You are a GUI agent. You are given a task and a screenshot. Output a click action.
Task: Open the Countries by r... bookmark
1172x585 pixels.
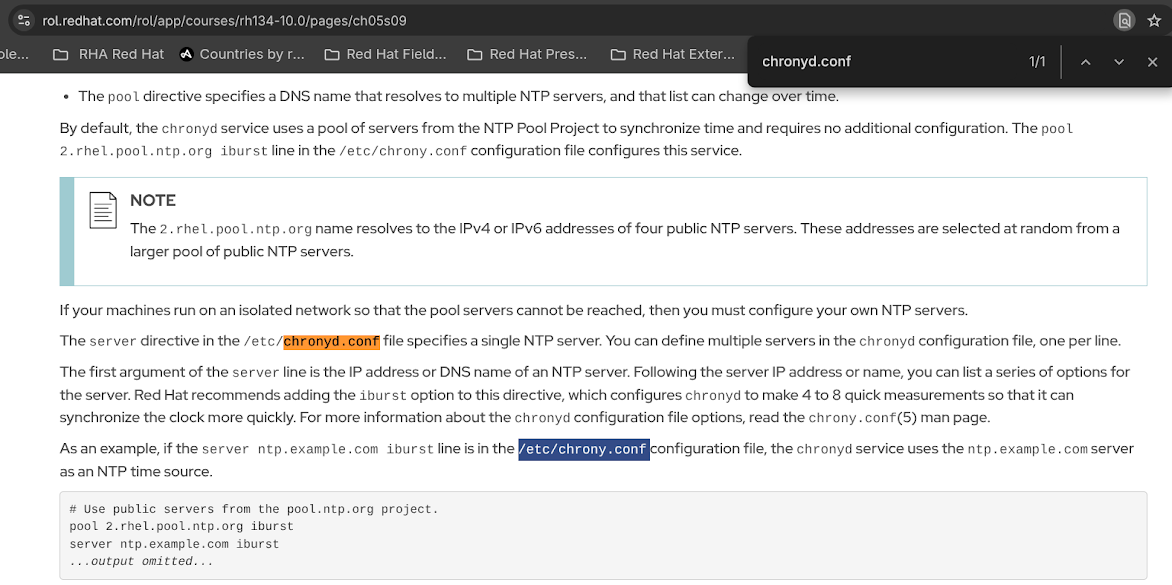[x=242, y=54]
